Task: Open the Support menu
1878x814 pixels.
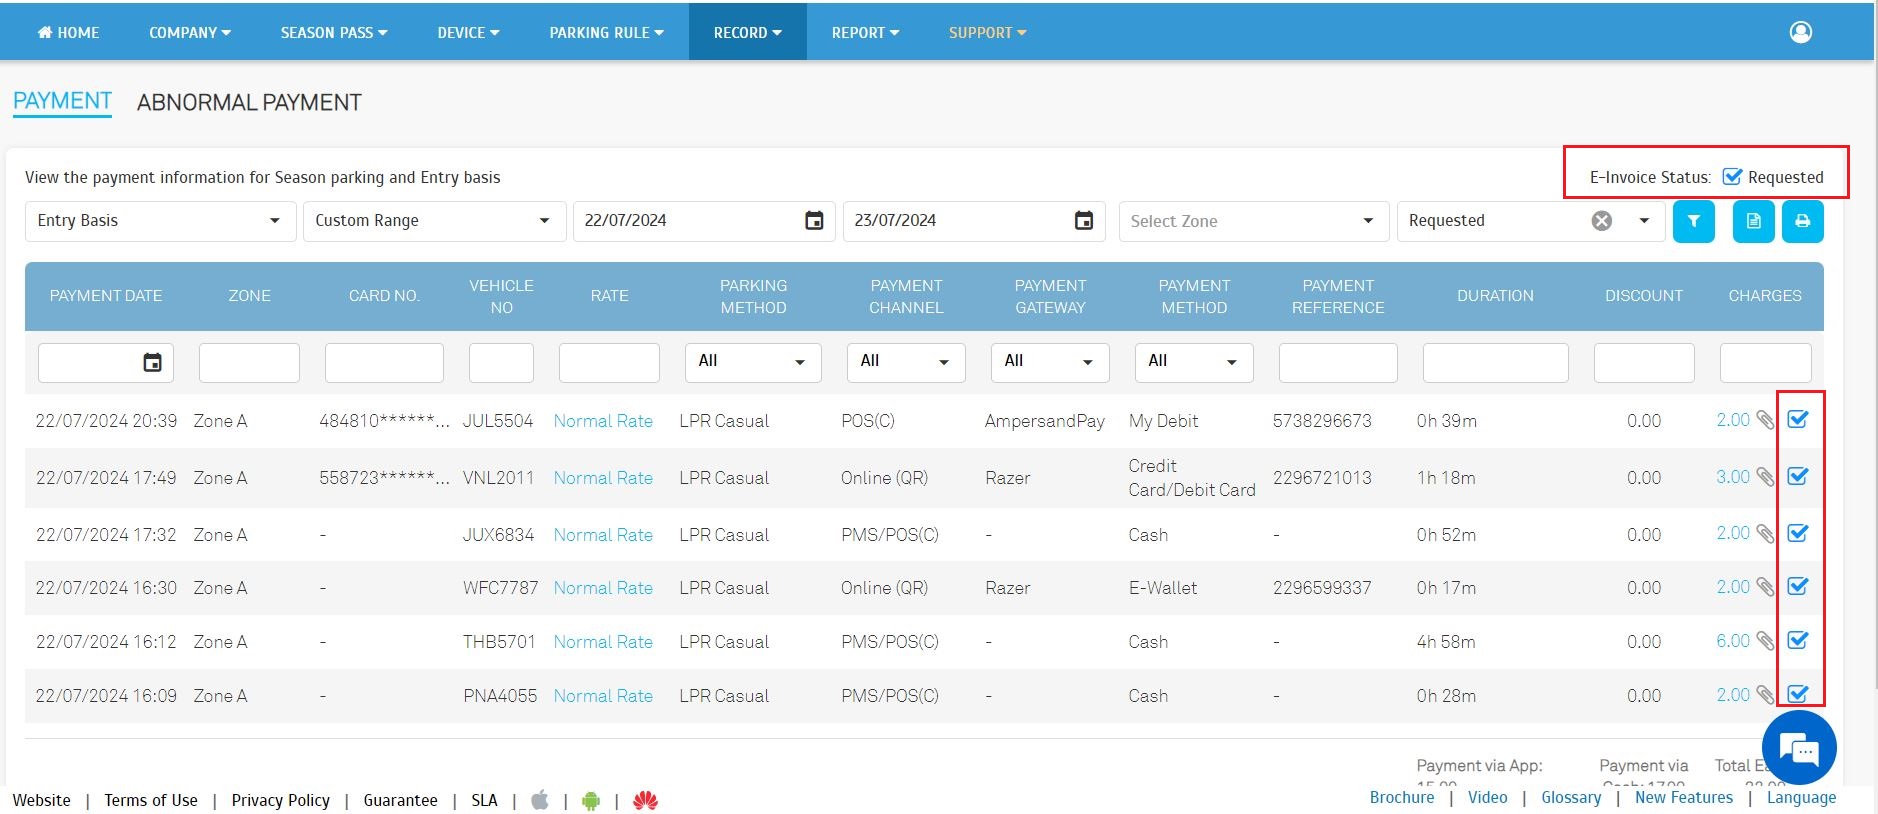Action: (x=987, y=32)
